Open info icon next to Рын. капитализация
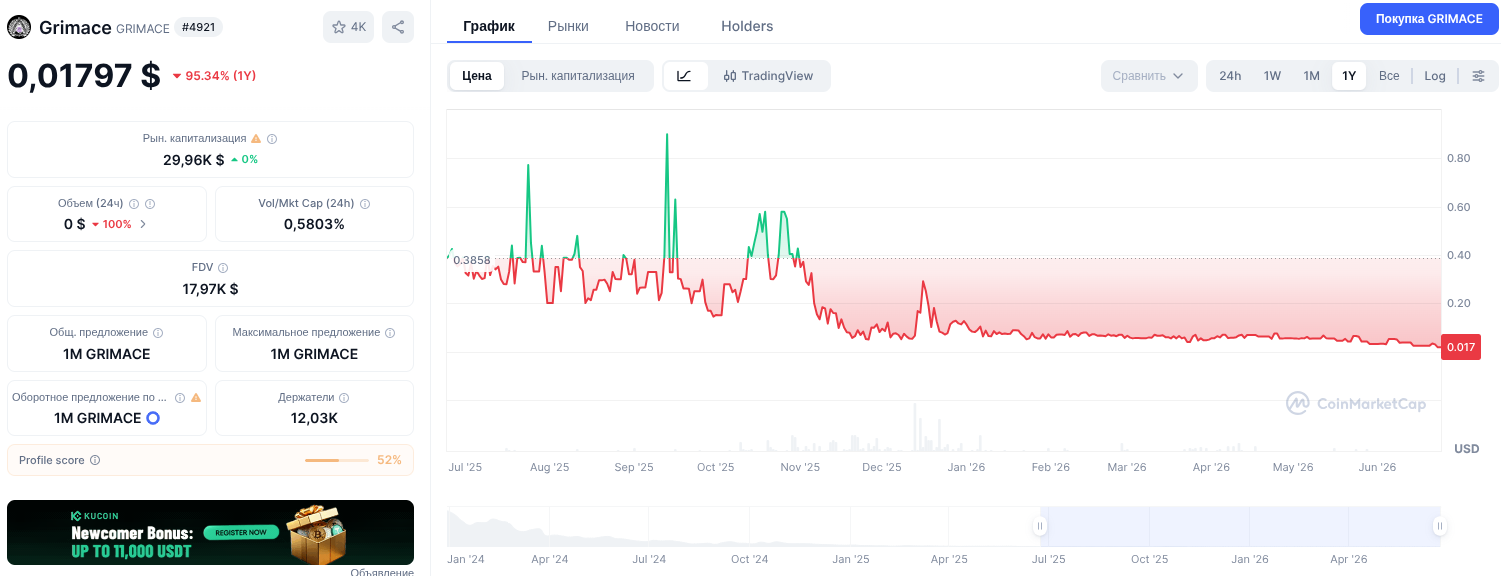This screenshot has width=1501, height=576. pos(272,139)
